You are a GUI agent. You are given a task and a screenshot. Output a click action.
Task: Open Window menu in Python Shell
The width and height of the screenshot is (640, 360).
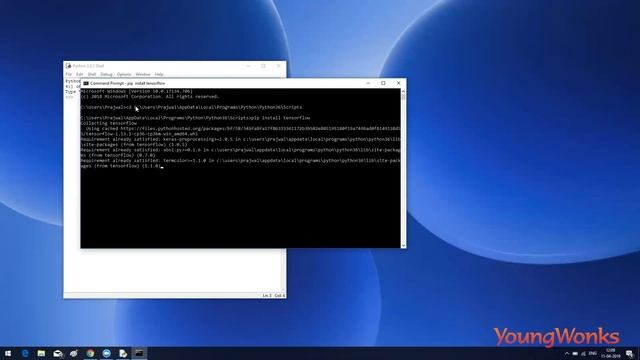[x=143, y=74]
